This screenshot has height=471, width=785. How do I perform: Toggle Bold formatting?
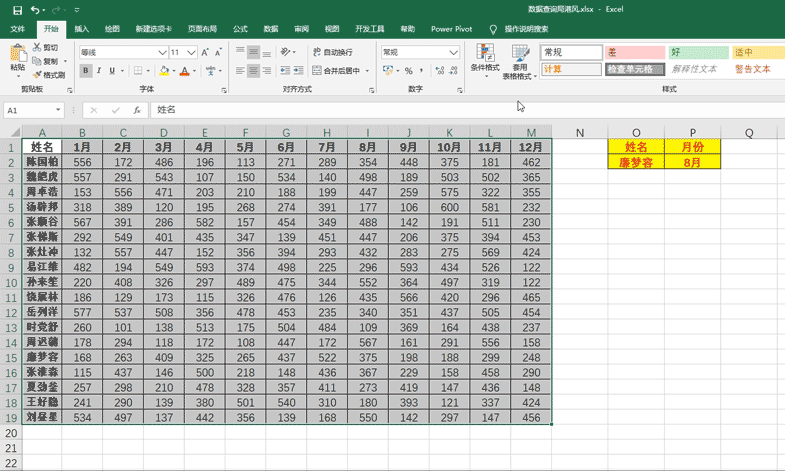point(86,71)
